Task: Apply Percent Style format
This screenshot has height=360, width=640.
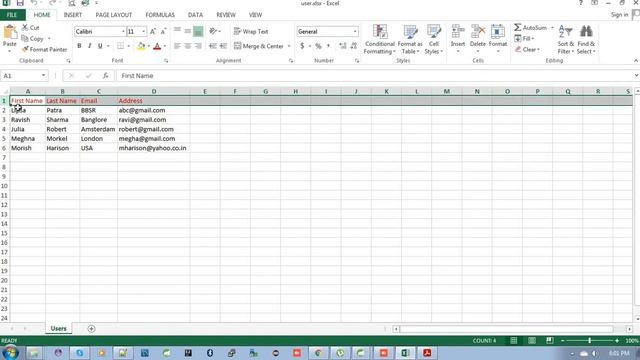Action: tap(318, 46)
